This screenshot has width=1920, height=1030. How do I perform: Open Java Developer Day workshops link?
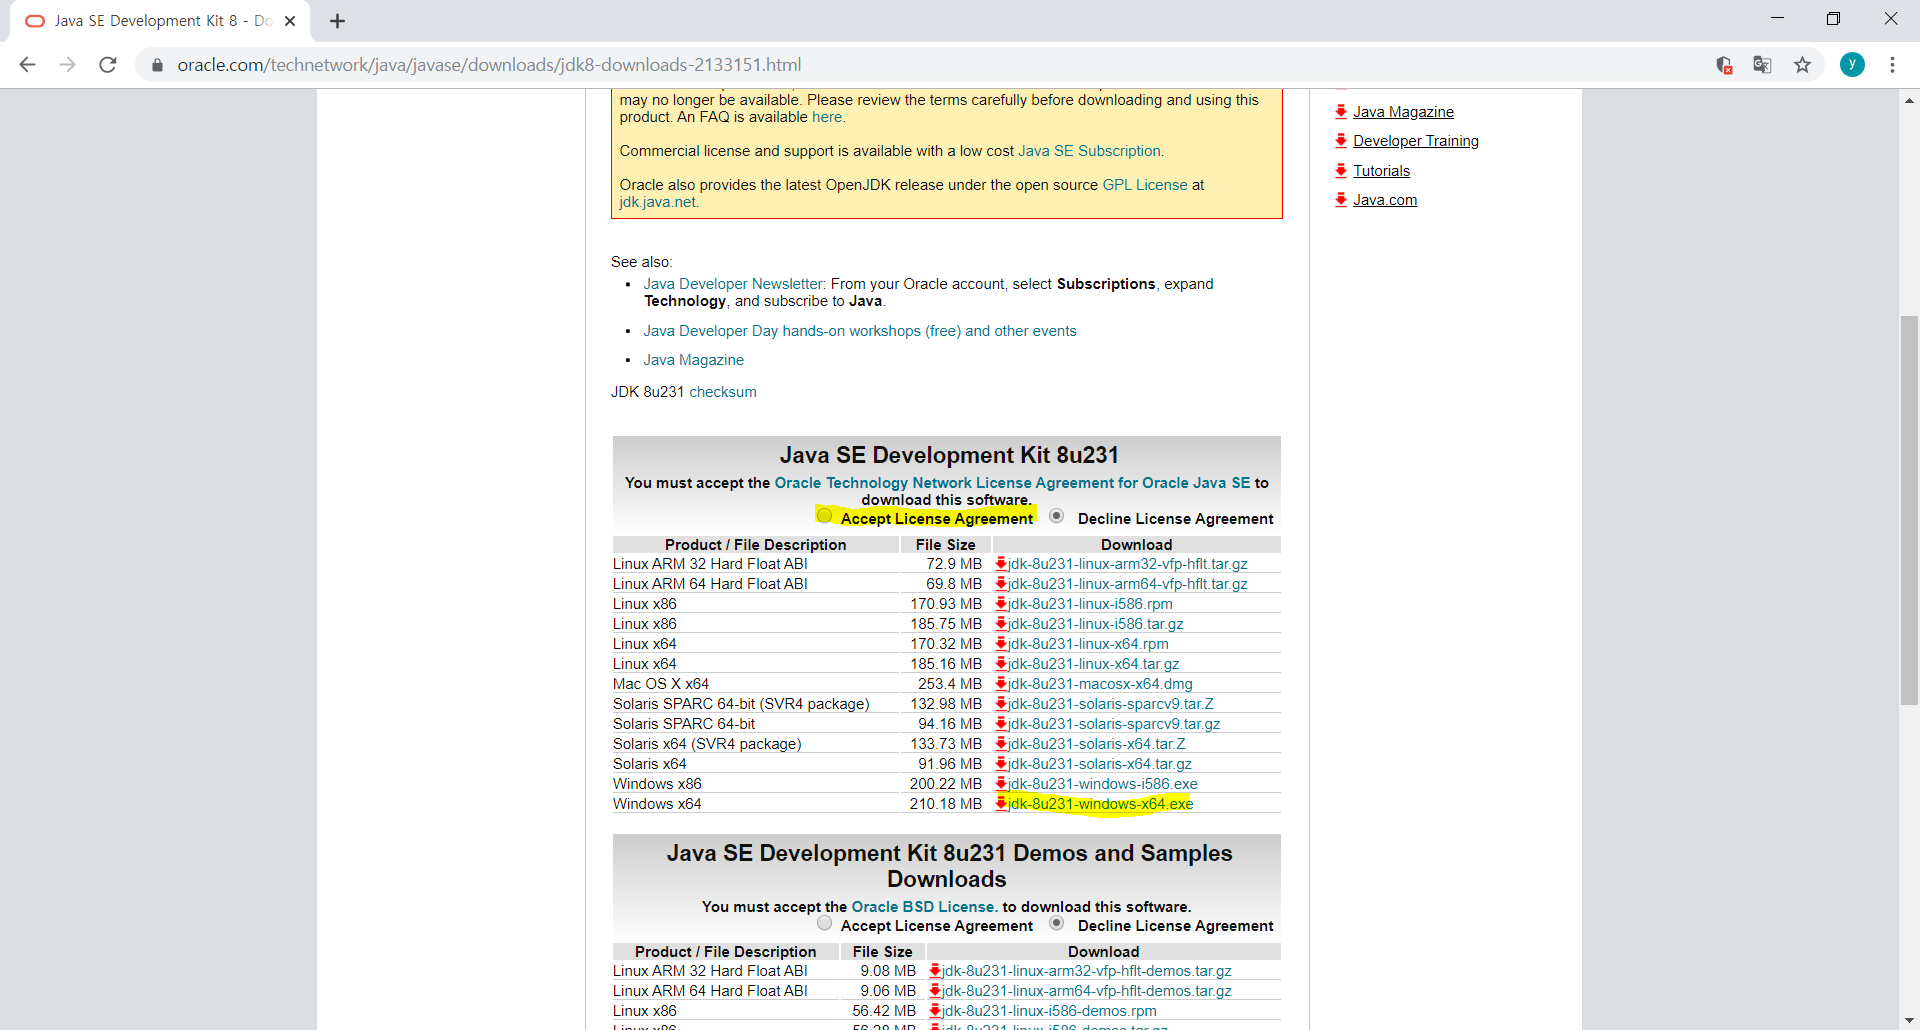860,331
